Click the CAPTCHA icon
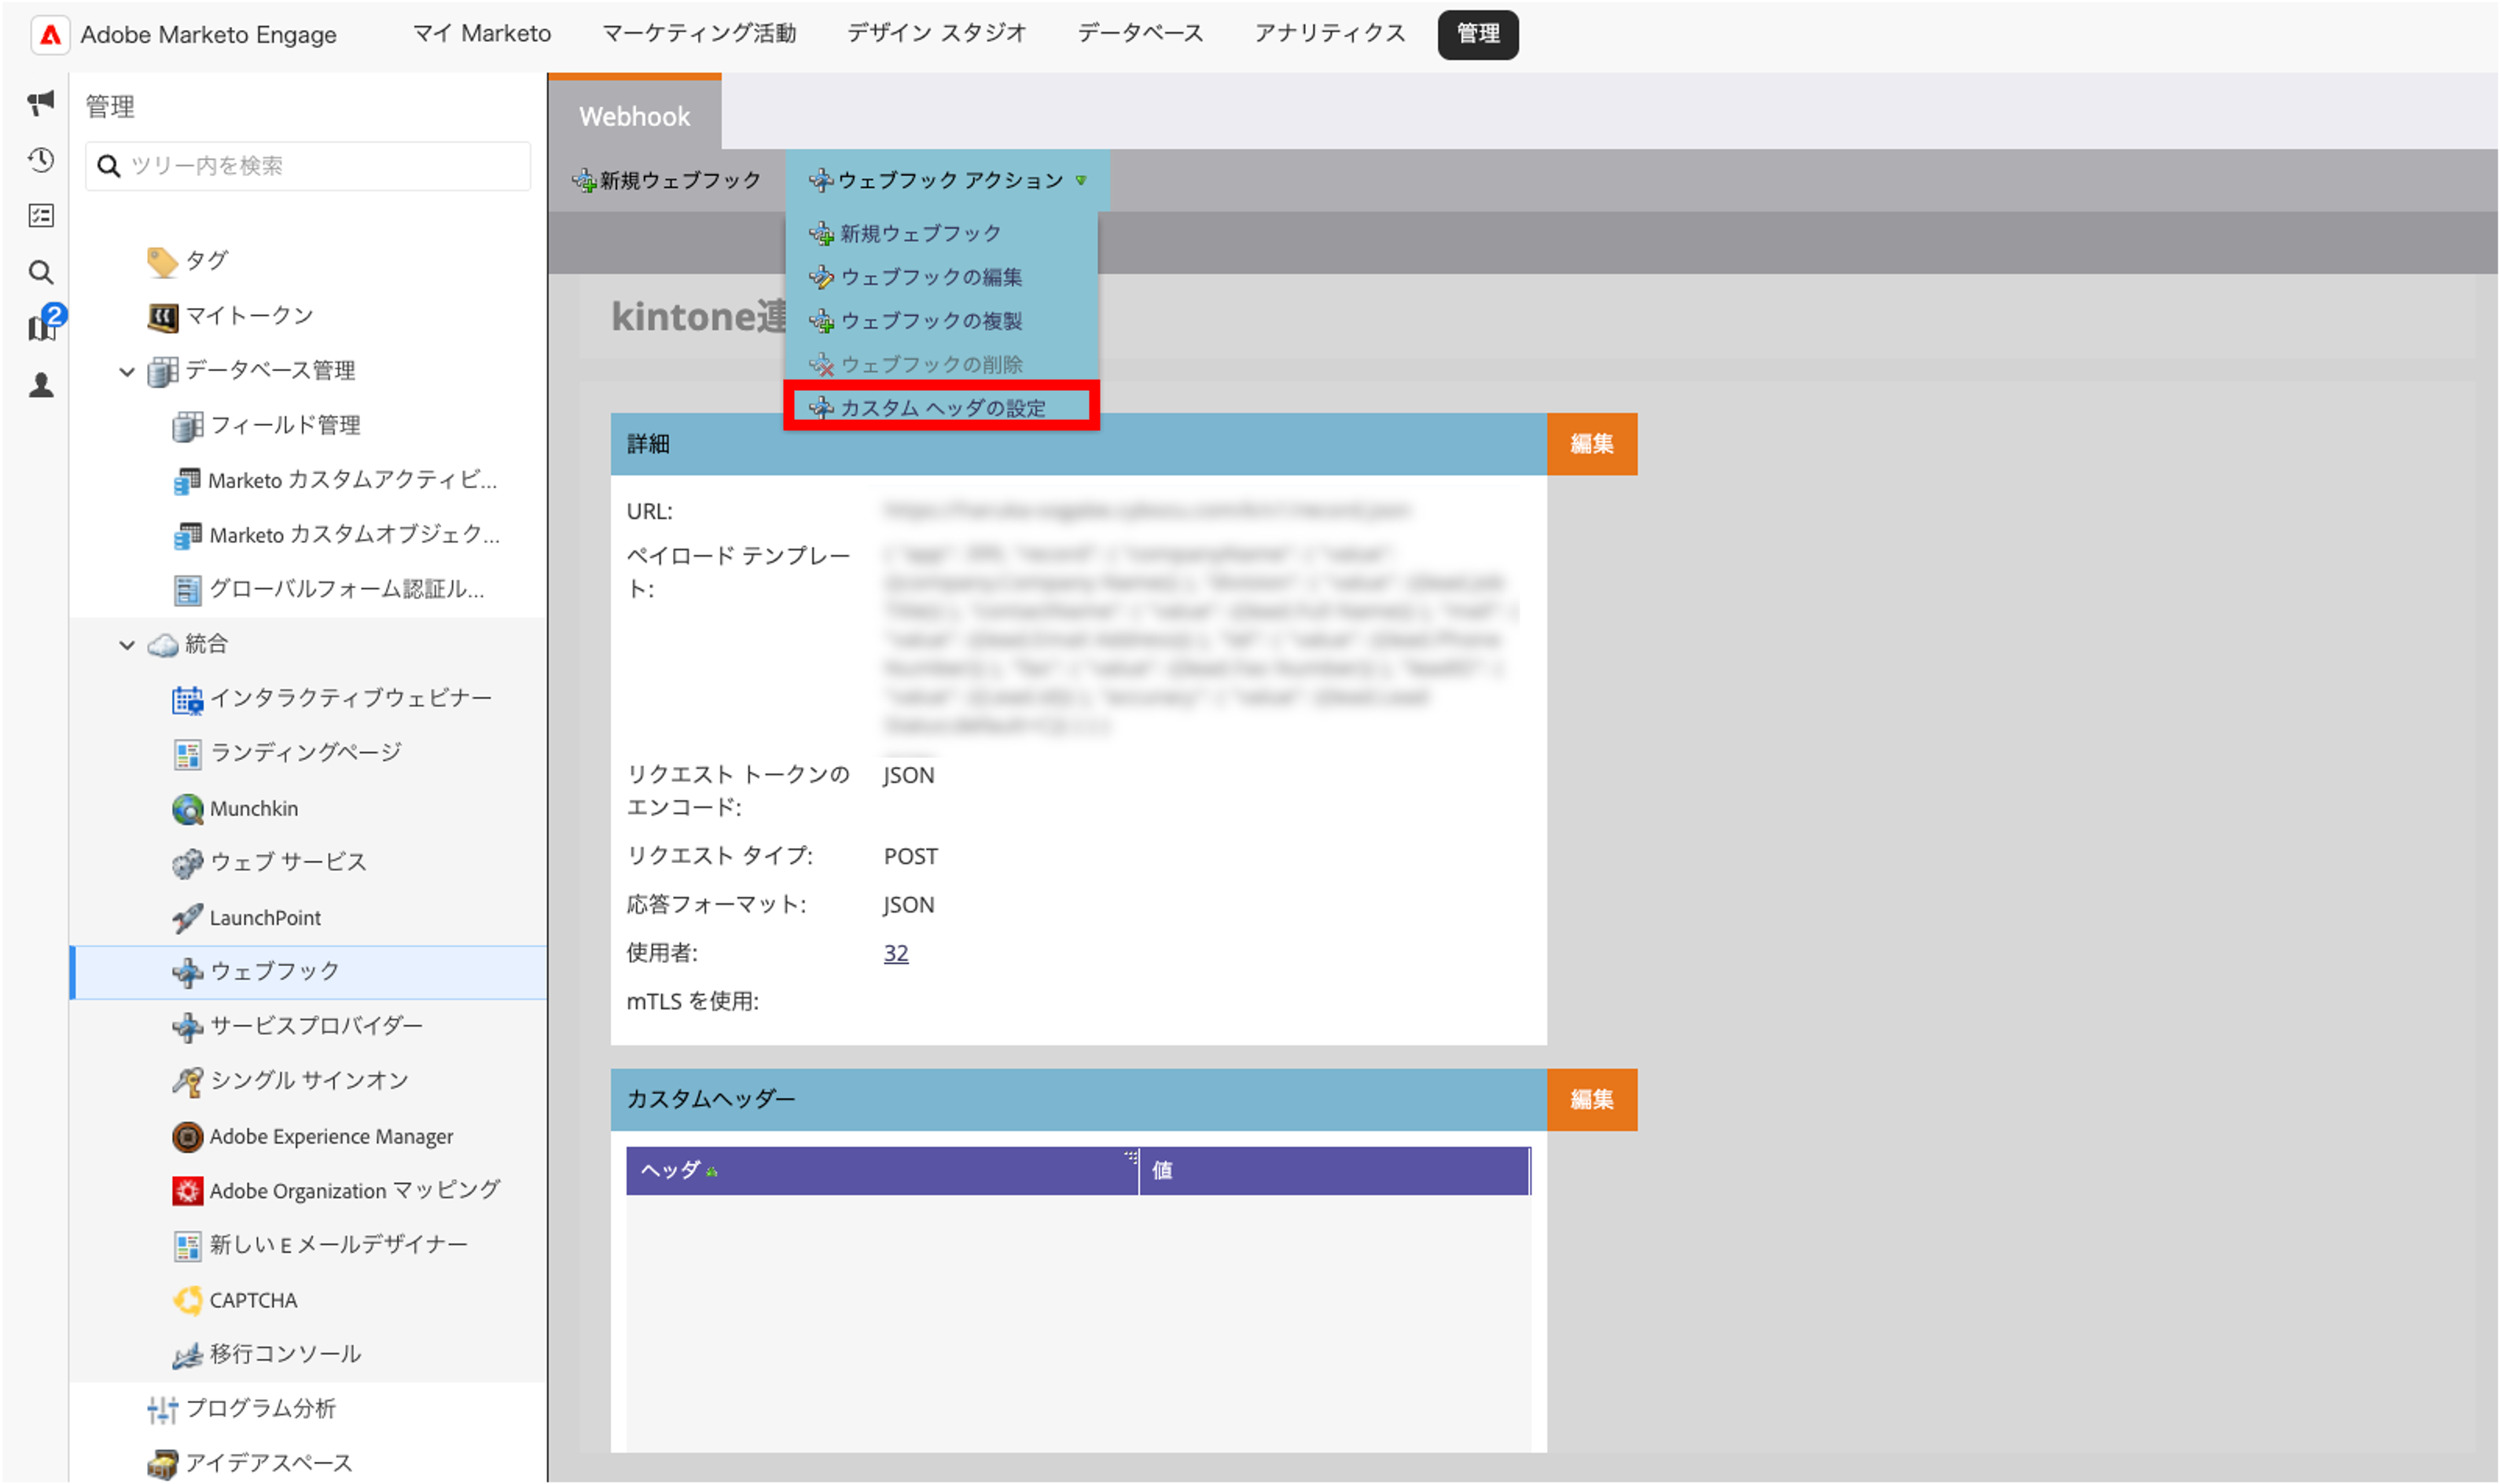 click(x=187, y=1301)
